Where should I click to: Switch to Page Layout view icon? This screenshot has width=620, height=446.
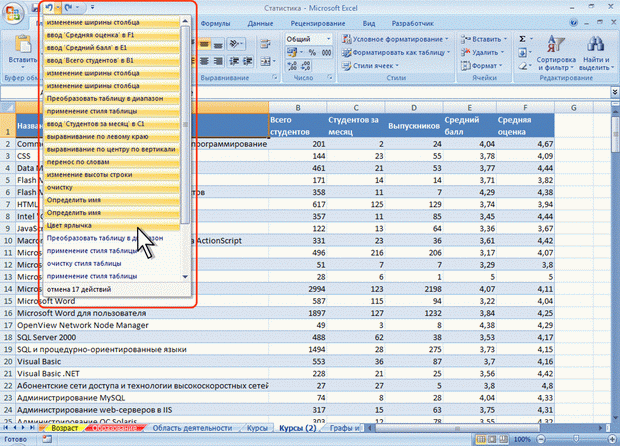[492, 439]
